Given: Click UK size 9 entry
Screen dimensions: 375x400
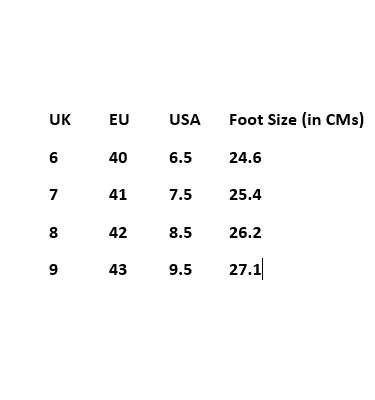Looking at the screenshot, I should click(54, 269).
